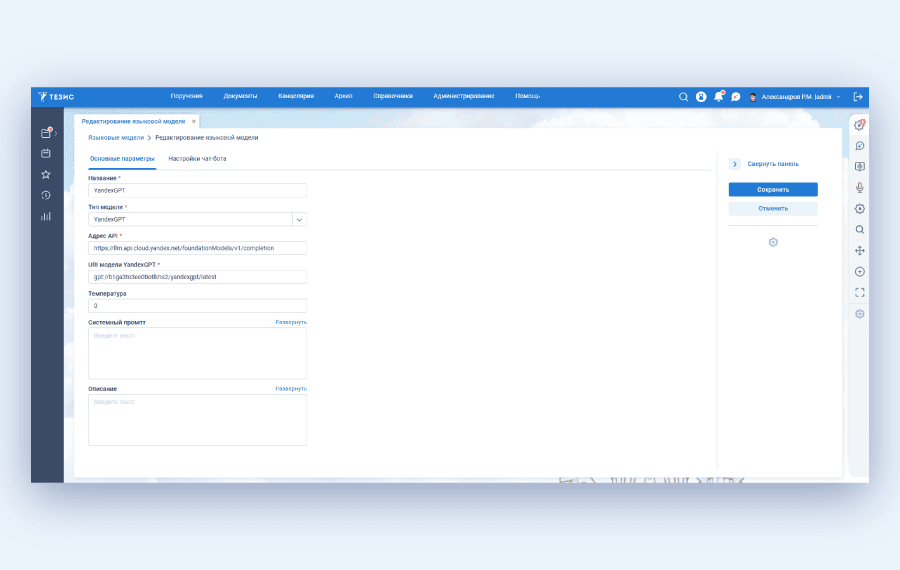Open the Канцелярия menu
The width and height of the screenshot is (900, 570).
[296, 96]
